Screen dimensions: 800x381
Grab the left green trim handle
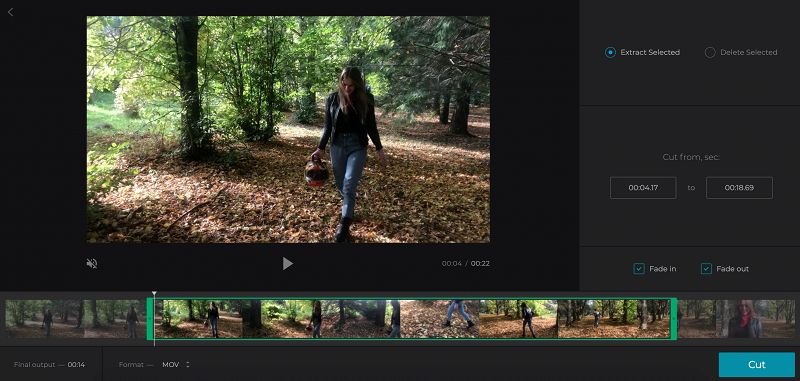pyautogui.click(x=150, y=318)
